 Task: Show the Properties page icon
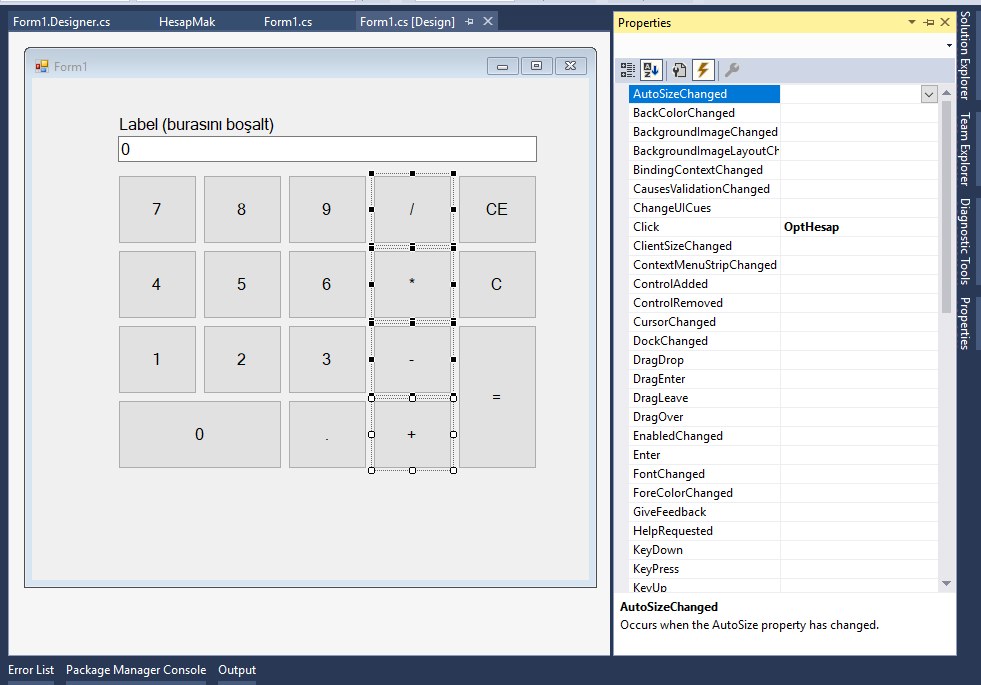[x=679, y=70]
